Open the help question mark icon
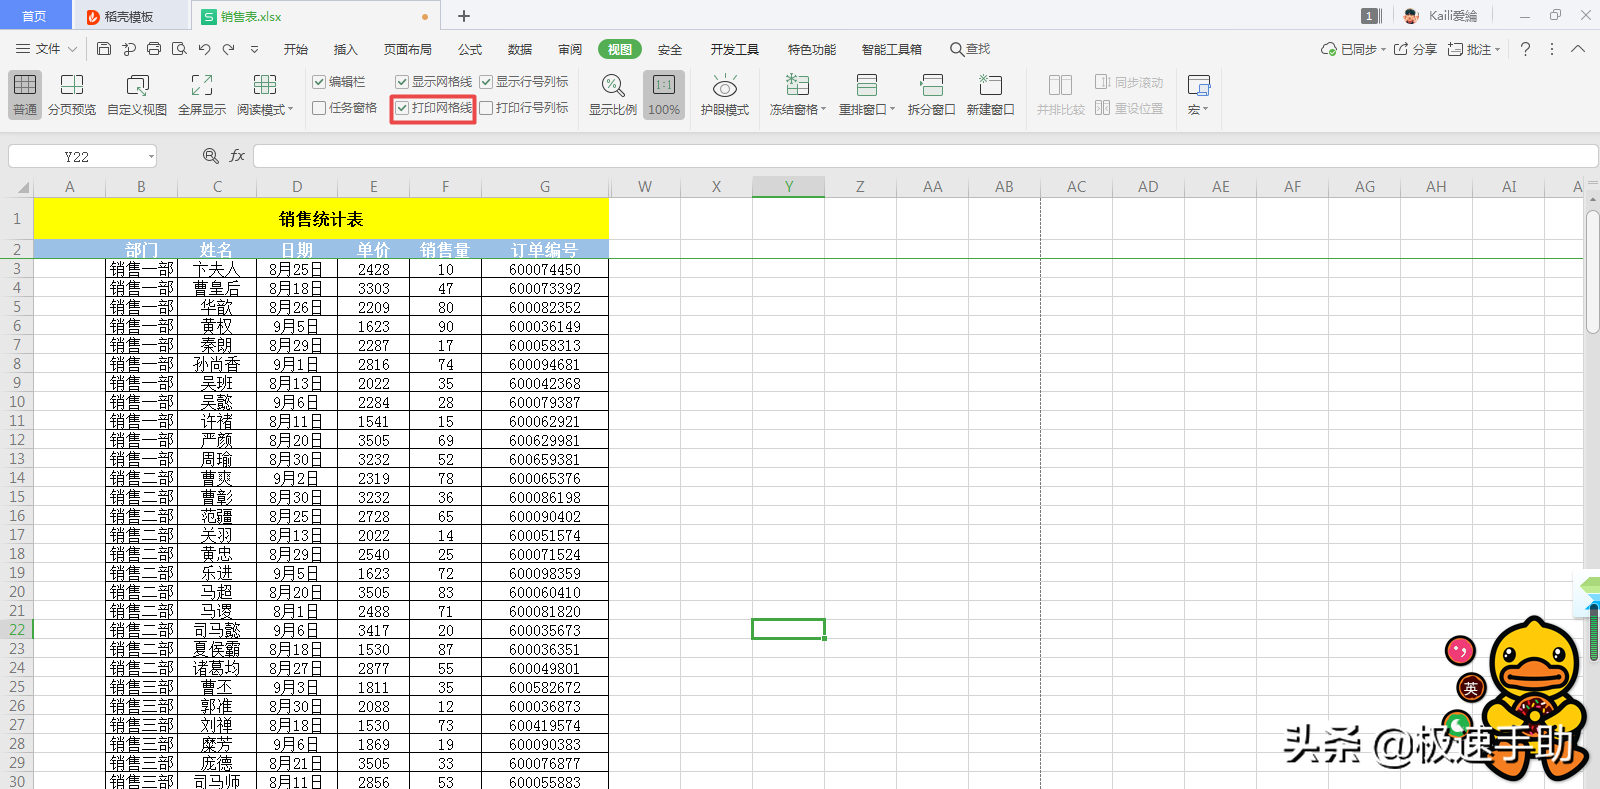 [1525, 49]
